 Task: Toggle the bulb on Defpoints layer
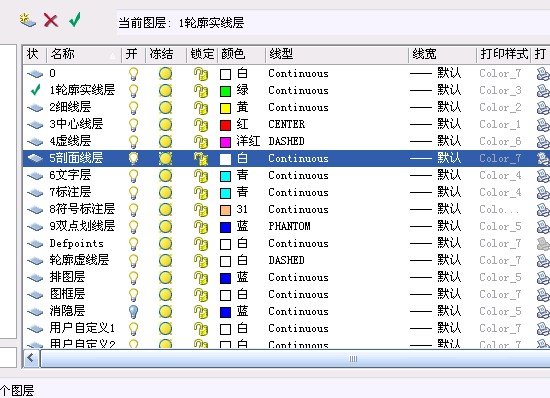[133, 243]
